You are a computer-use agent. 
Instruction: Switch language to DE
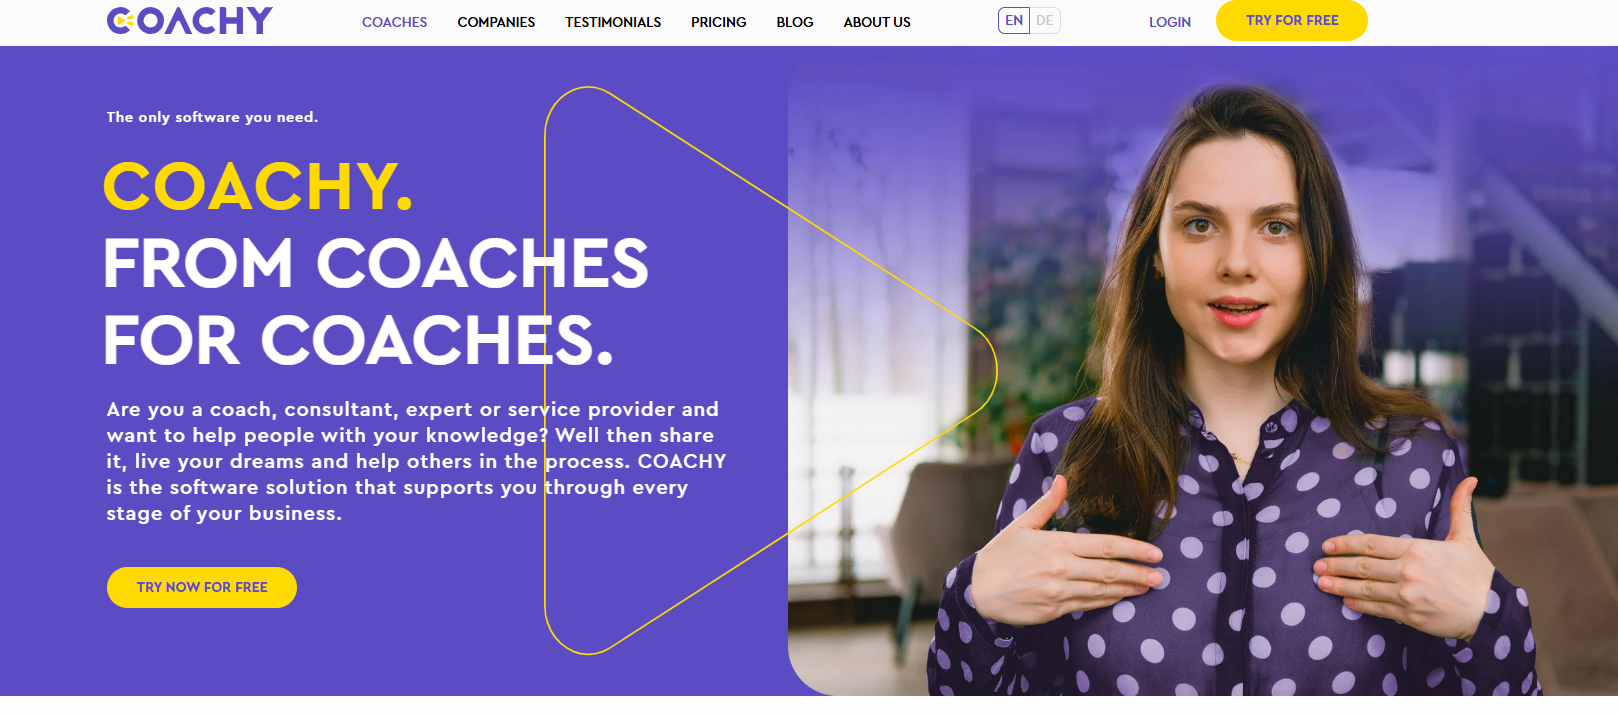[1045, 20]
